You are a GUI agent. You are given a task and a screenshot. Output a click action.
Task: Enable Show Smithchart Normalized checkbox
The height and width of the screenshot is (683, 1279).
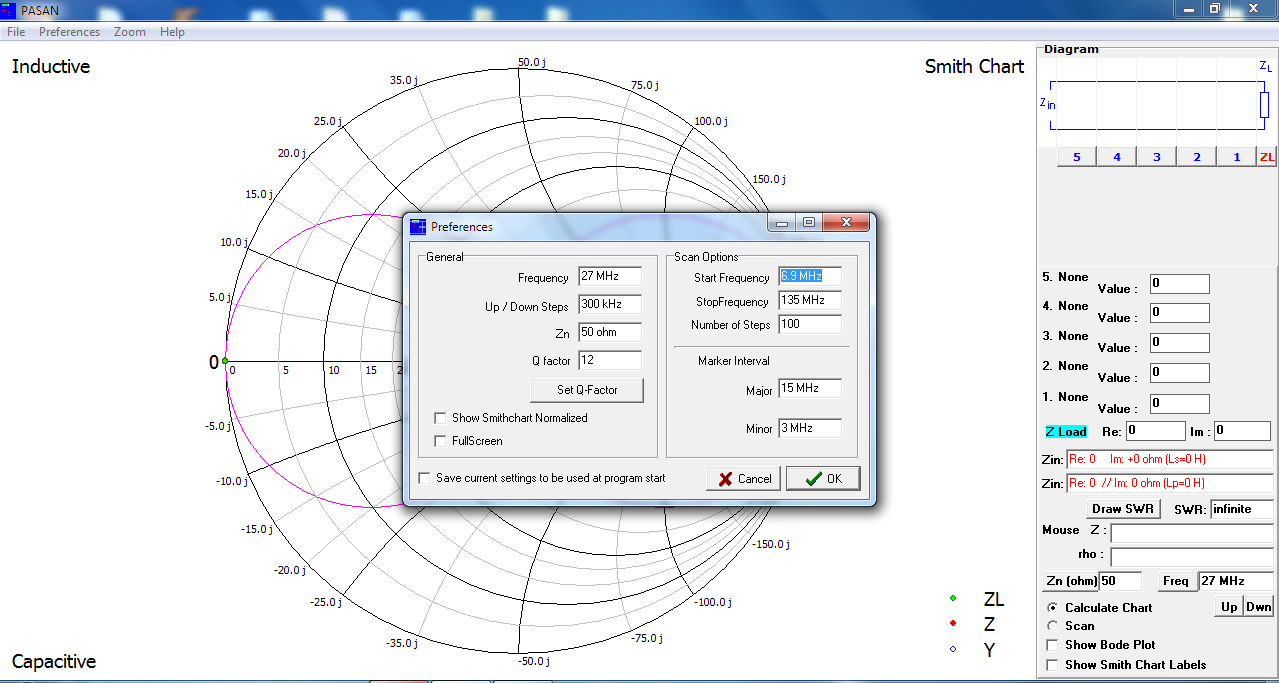pyautogui.click(x=440, y=418)
